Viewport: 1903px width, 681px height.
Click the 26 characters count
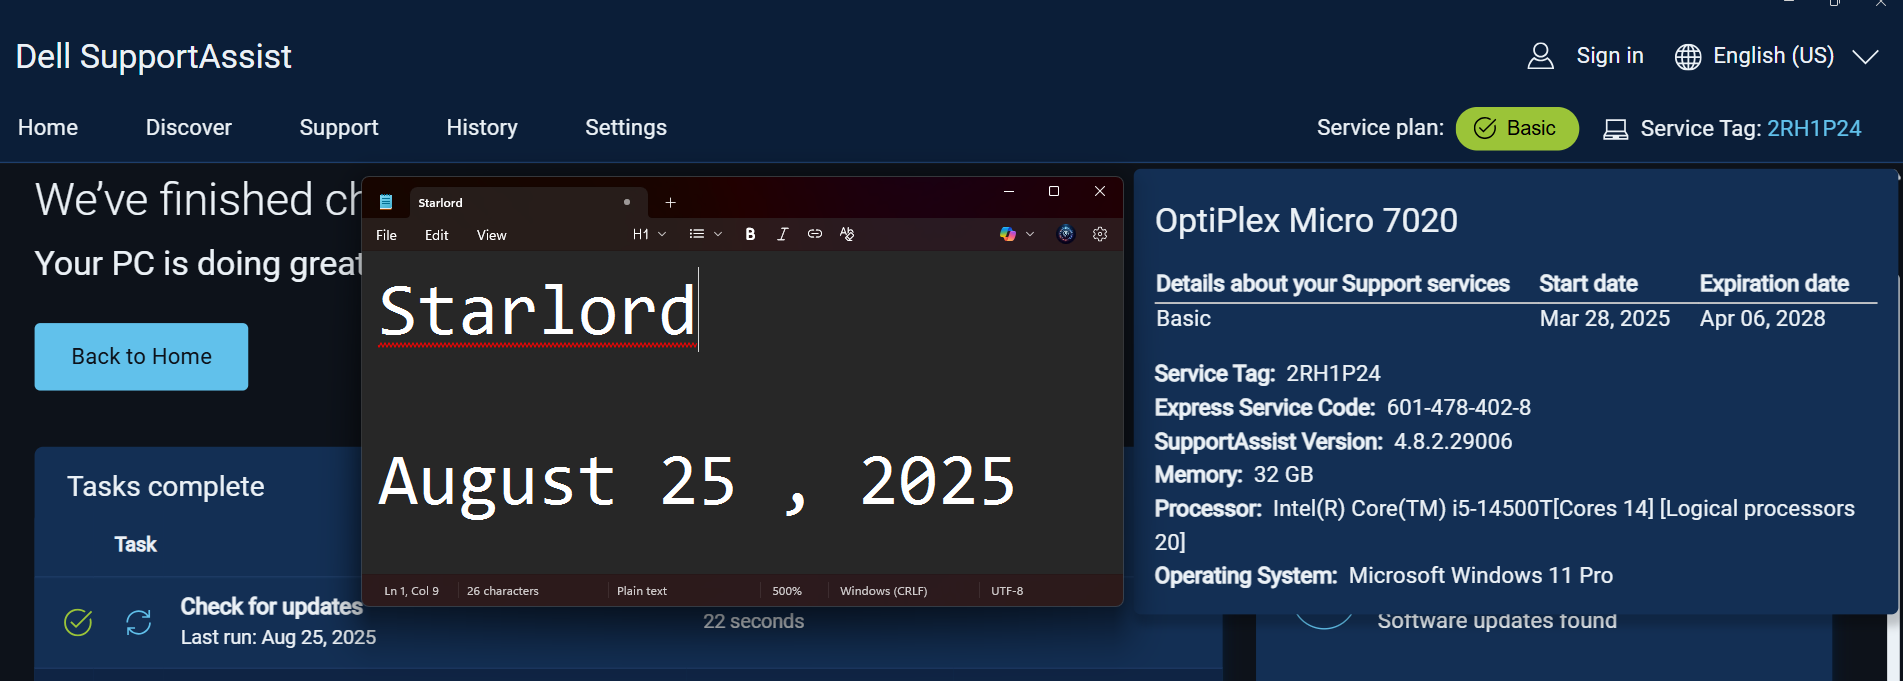502,591
